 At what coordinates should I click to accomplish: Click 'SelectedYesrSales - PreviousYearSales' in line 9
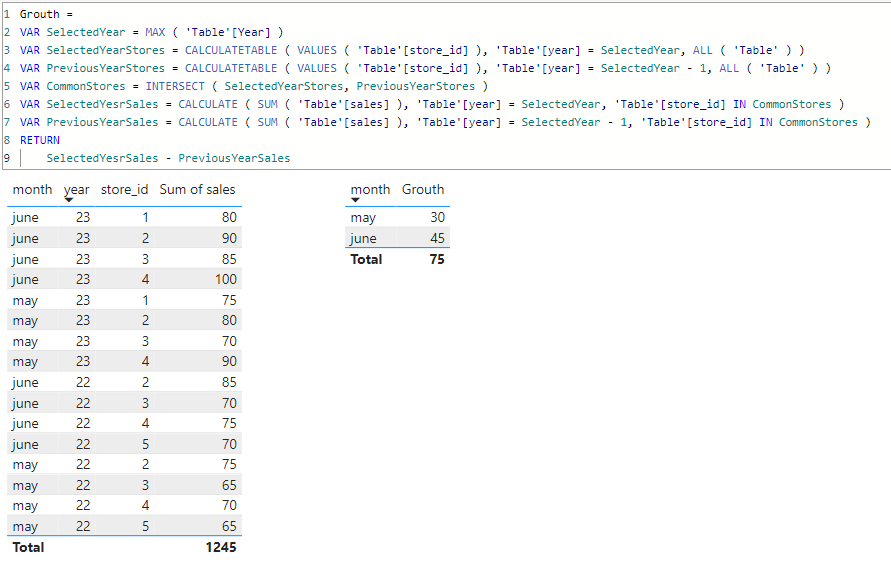168,158
